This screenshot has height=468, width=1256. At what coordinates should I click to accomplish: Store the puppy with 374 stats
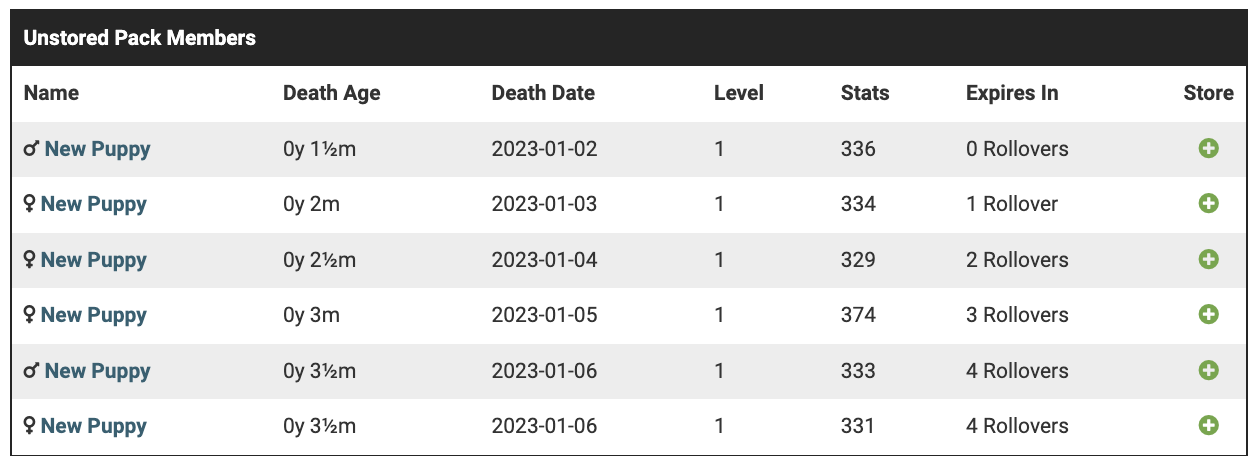1208,315
